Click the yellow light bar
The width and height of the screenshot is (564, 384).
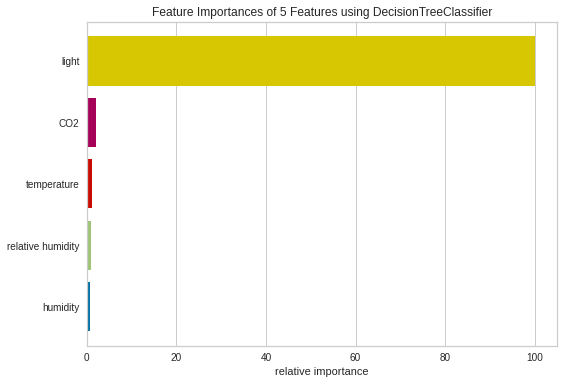311,61
